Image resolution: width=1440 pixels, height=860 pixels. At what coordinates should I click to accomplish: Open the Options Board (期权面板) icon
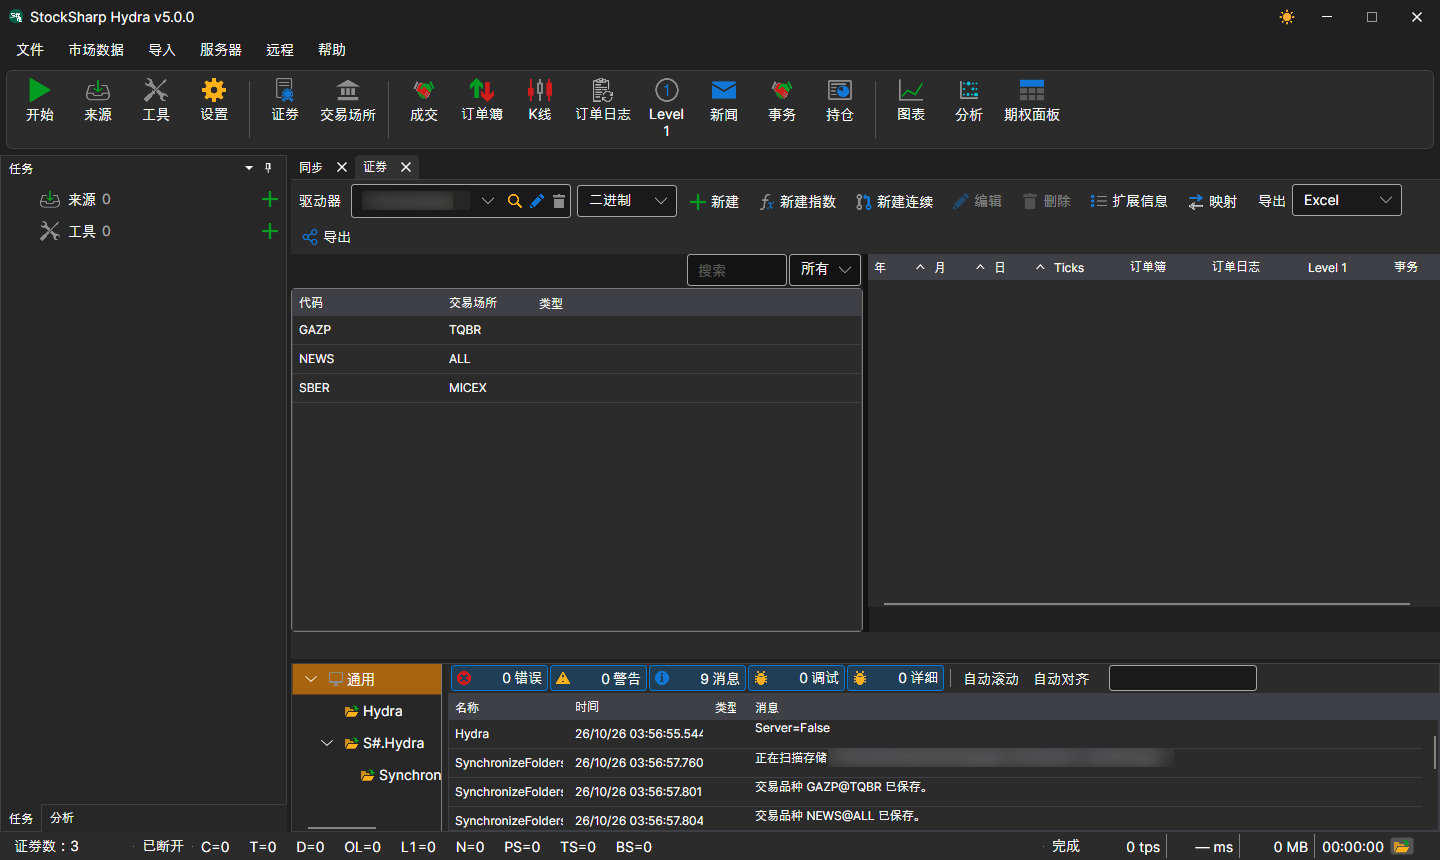tap(1031, 90)
